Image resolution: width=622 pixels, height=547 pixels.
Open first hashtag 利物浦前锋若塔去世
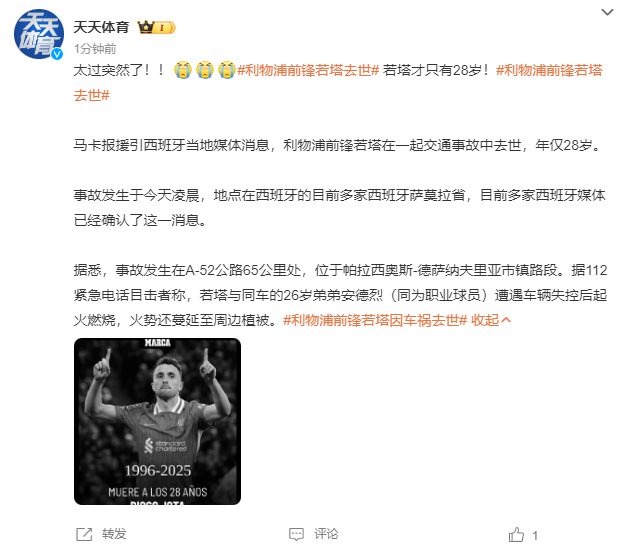click(x=308, y=71)
